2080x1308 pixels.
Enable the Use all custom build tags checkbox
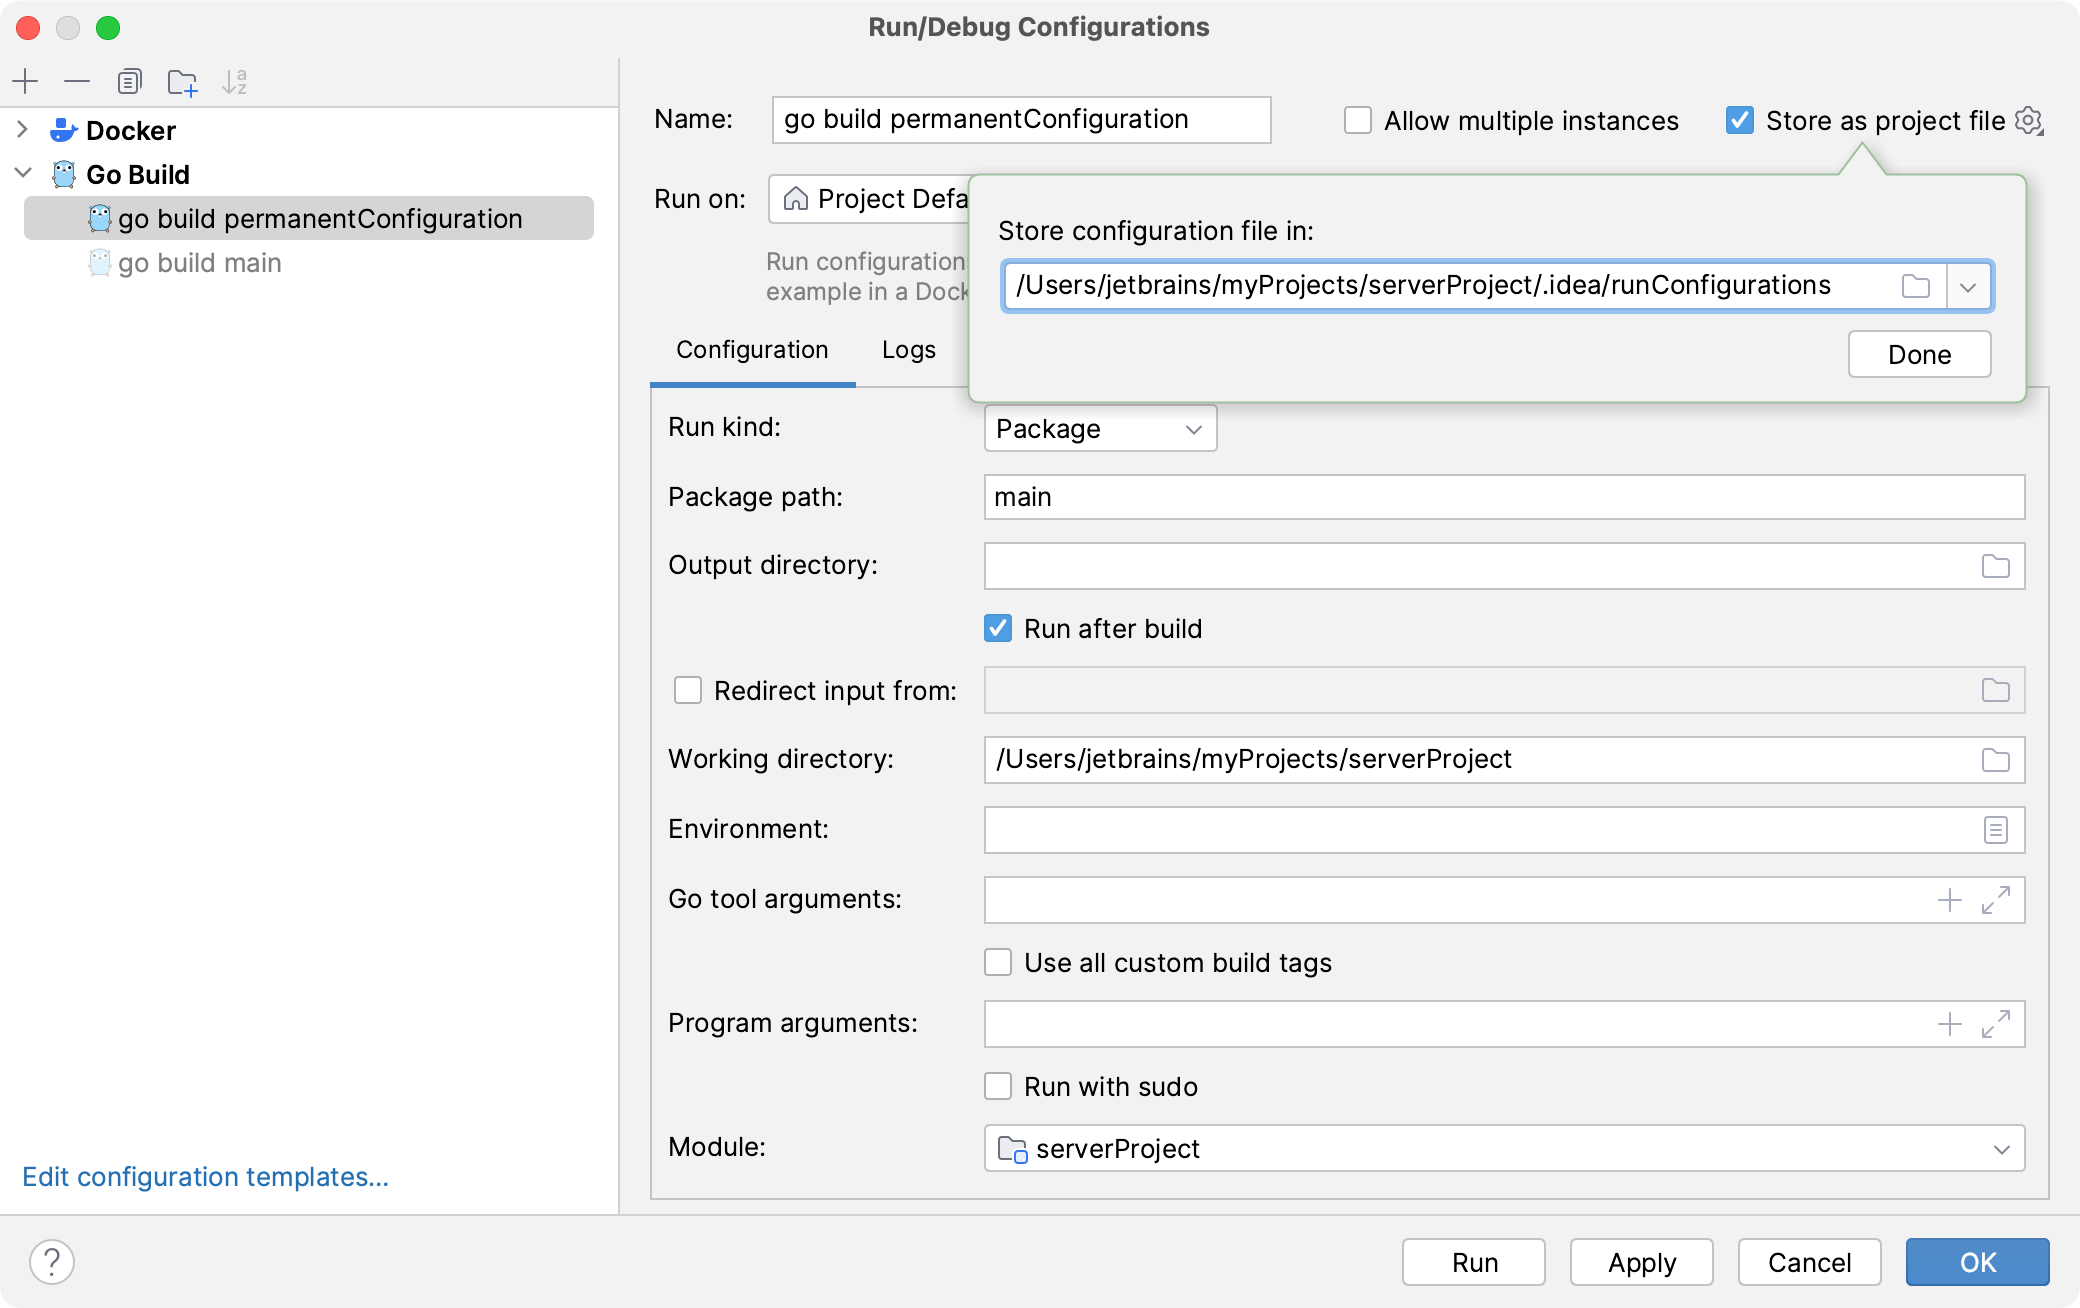pos(997,961)
